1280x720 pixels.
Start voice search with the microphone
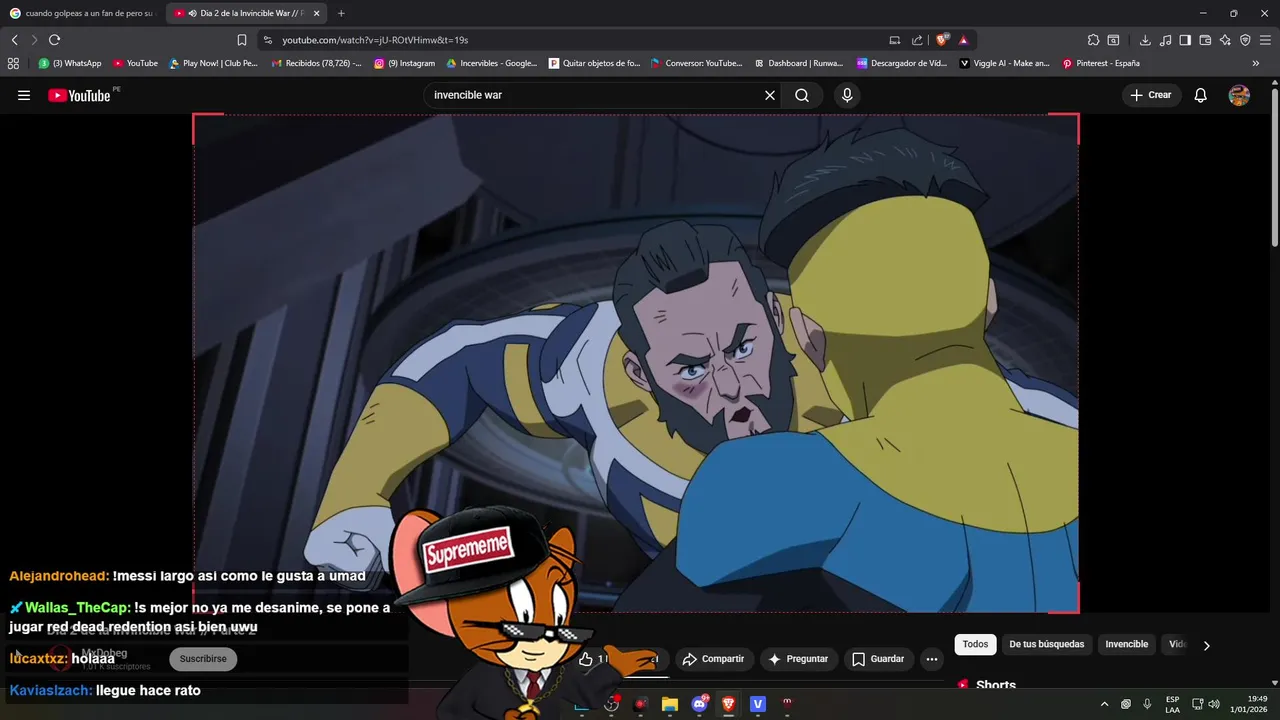(x=847, y=95)
